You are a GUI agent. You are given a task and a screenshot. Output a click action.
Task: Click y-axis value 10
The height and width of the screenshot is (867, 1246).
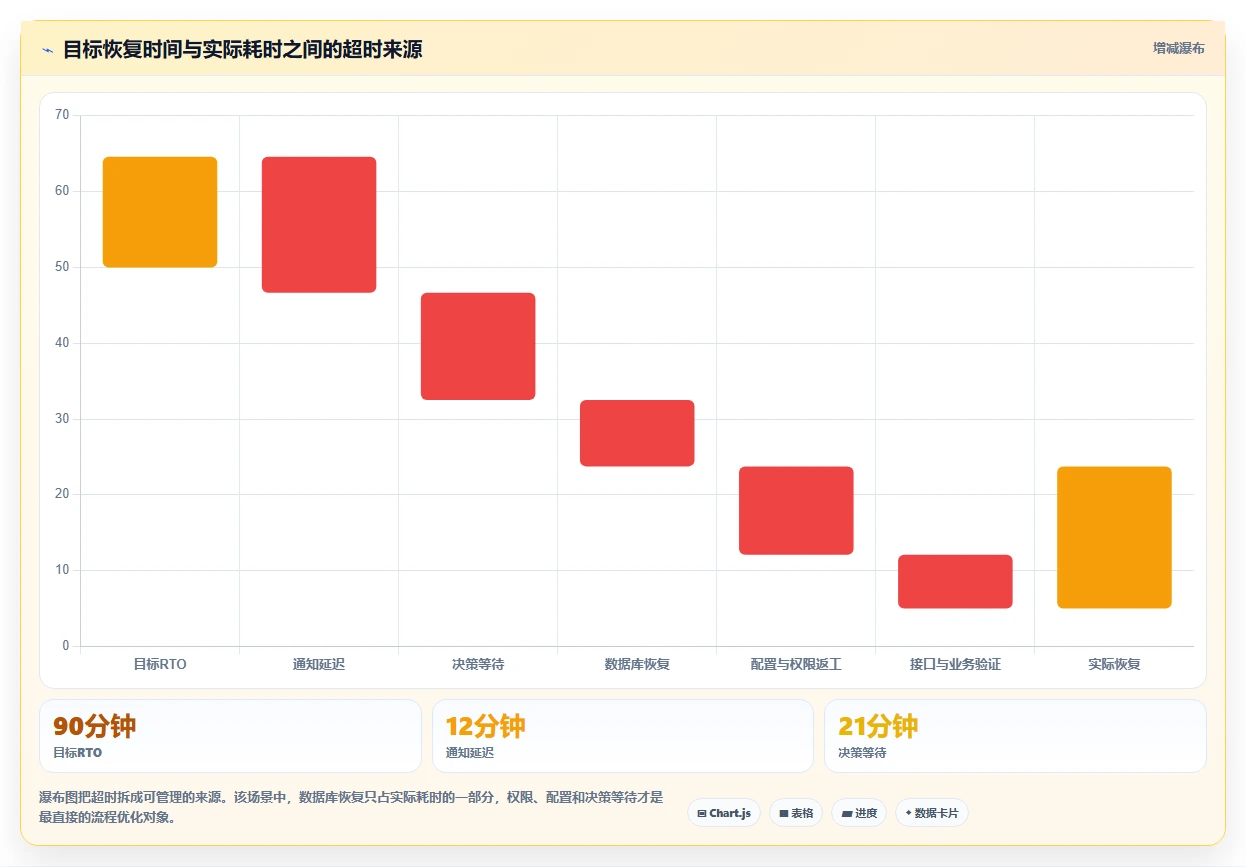tap(62, 570)
